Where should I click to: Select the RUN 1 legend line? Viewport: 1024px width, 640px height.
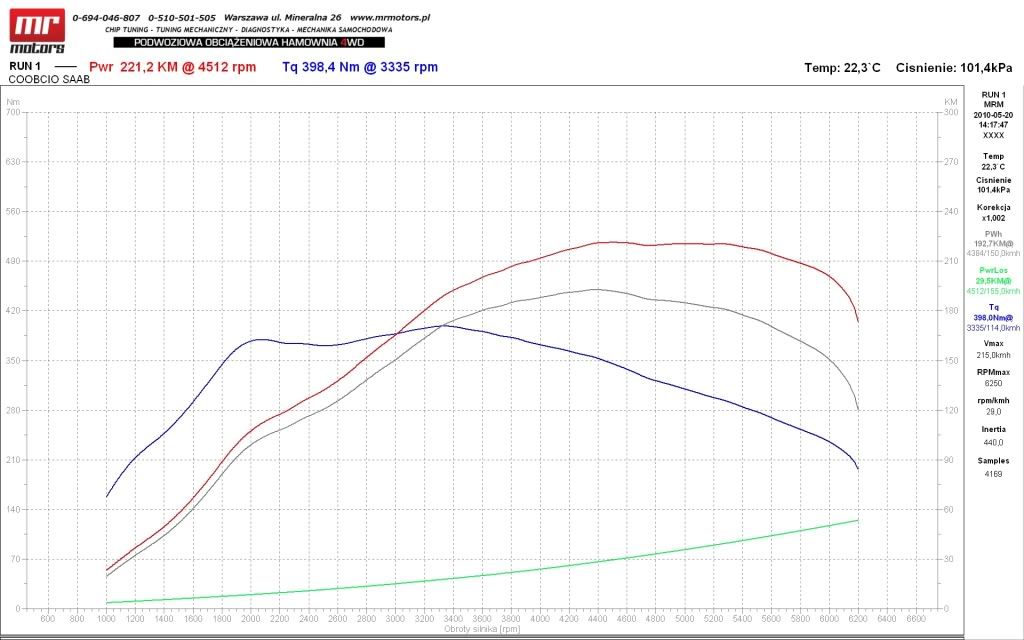43,66
